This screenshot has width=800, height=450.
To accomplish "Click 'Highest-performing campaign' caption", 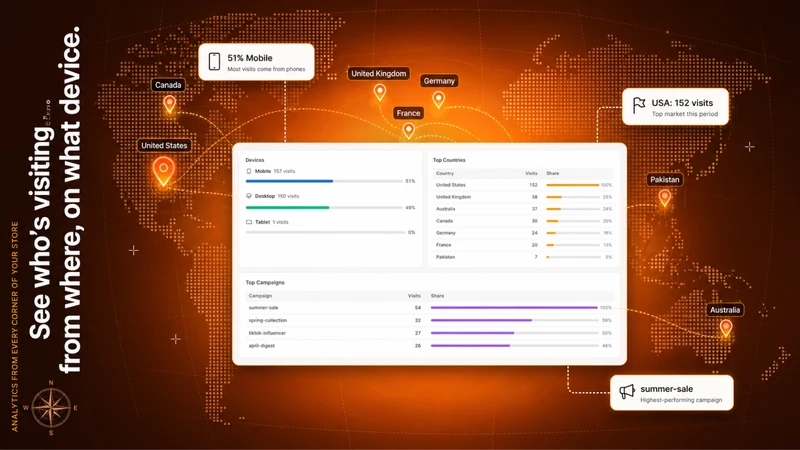I will (x=681, y=400).
